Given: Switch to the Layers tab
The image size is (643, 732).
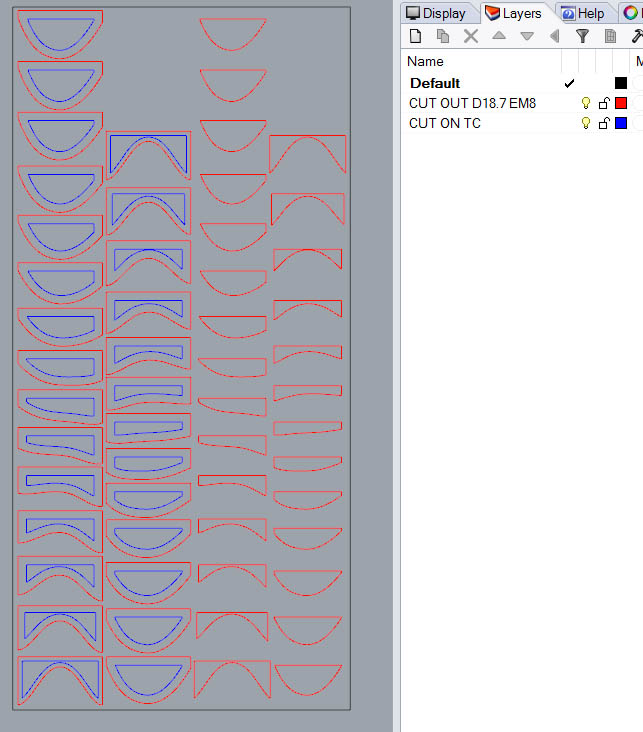Looking at the screenshot, I should point(513,13).
